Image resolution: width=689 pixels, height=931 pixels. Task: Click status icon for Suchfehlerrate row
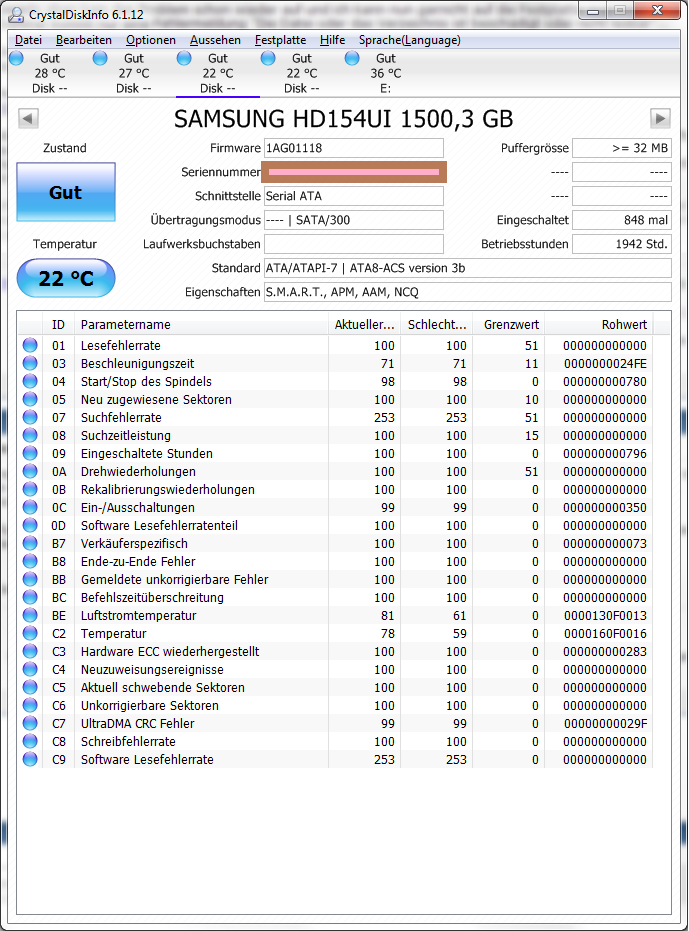(x=30, y=417)
